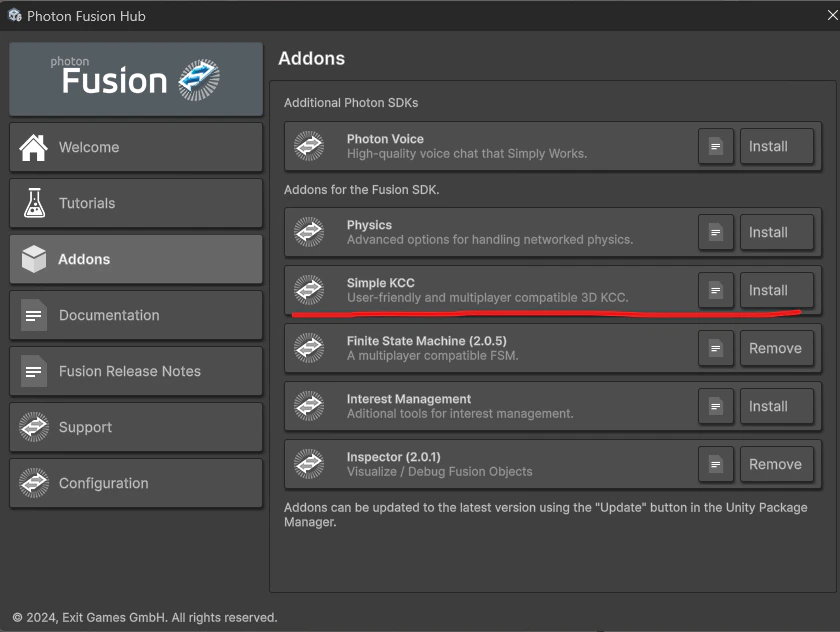
Task: Open the Simple KCC documentation icon
Action: pos(715,290)
